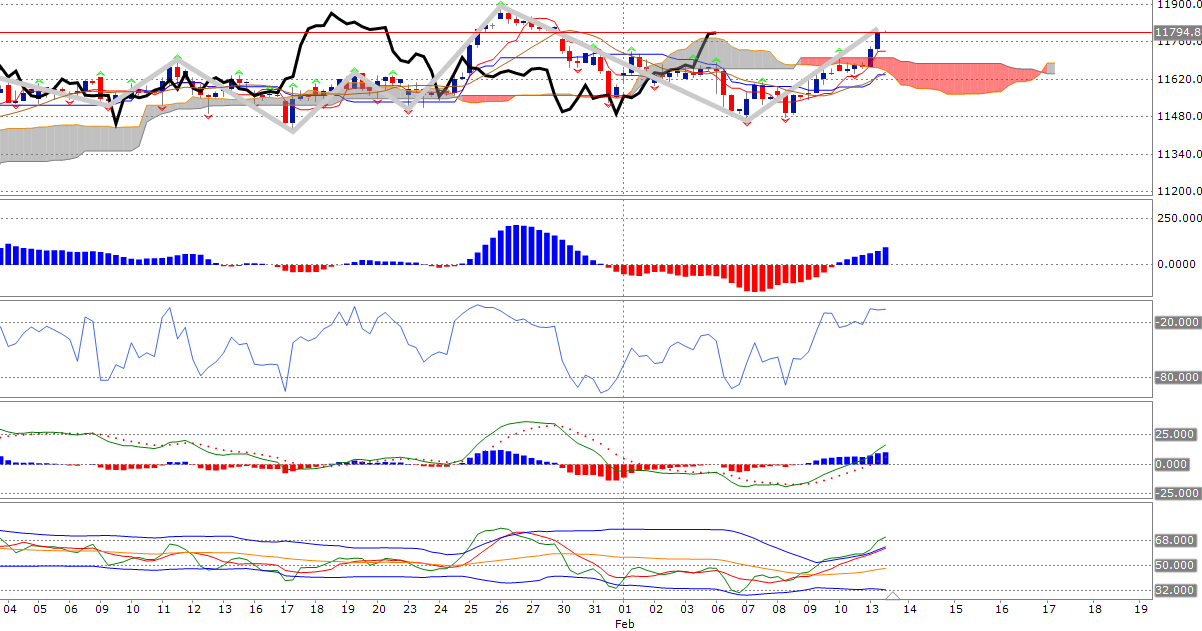Click the 250.000 indicator scale label

[x=1176, y=218]
